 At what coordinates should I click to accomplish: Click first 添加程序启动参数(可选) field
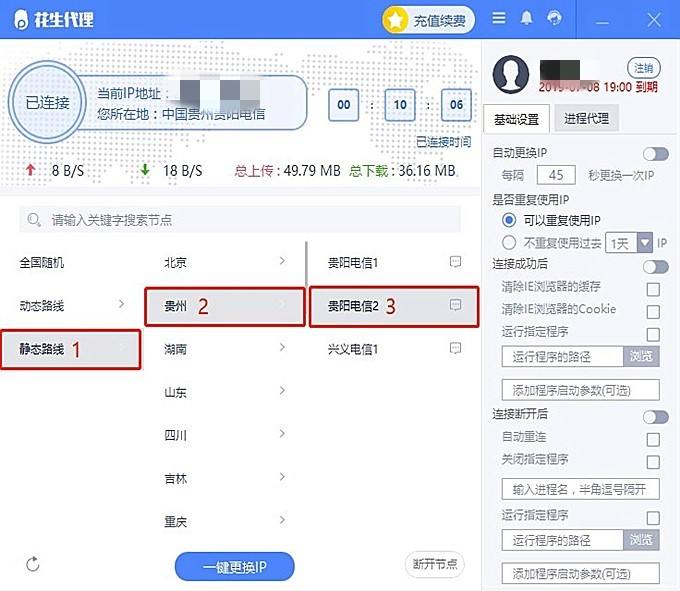pos(580,390)
